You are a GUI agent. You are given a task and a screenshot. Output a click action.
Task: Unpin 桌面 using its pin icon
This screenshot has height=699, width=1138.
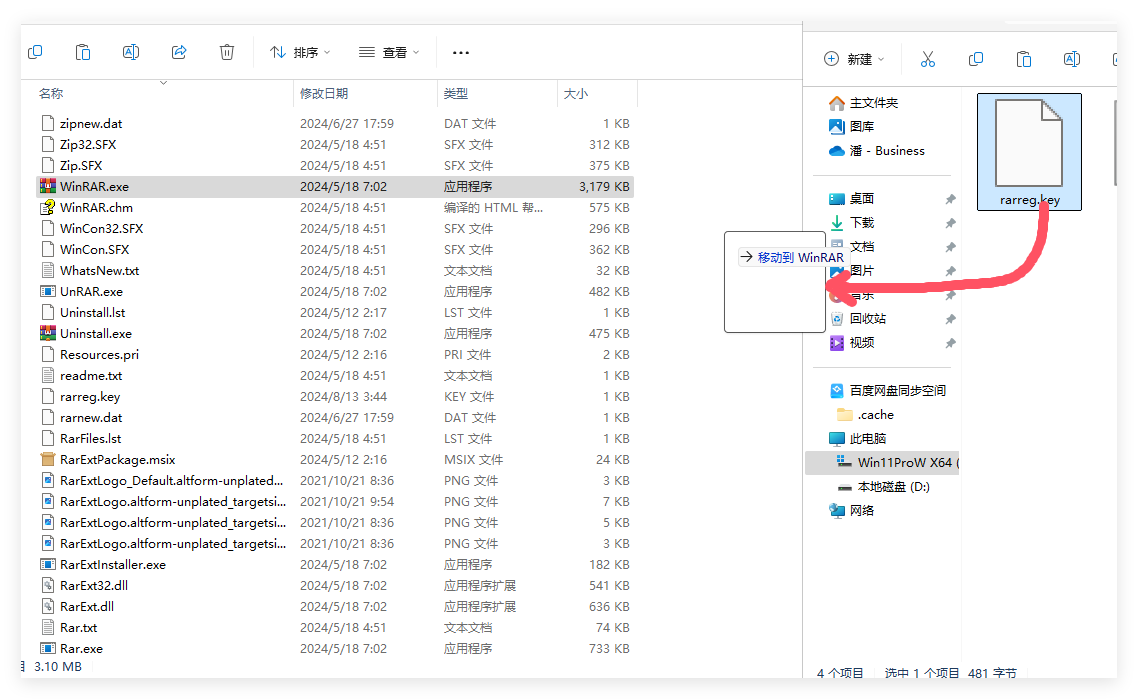(950, 199)
